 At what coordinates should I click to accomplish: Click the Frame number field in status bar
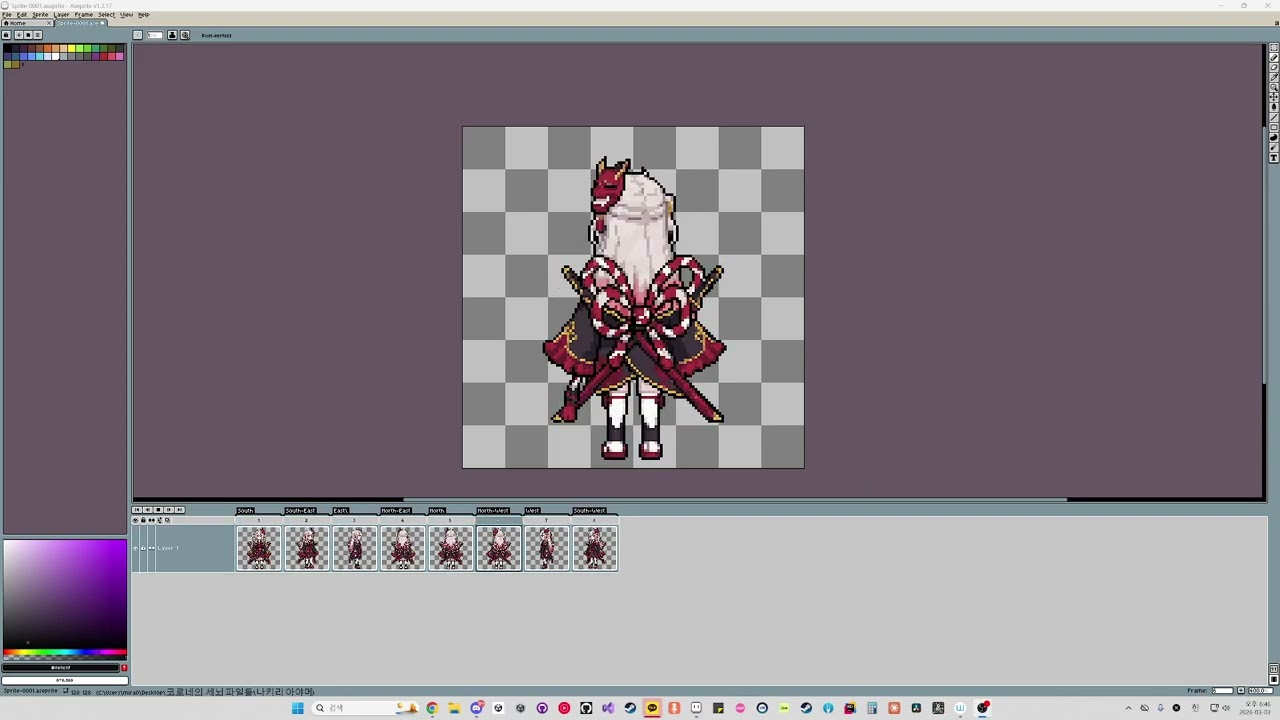pos(1222,690)
